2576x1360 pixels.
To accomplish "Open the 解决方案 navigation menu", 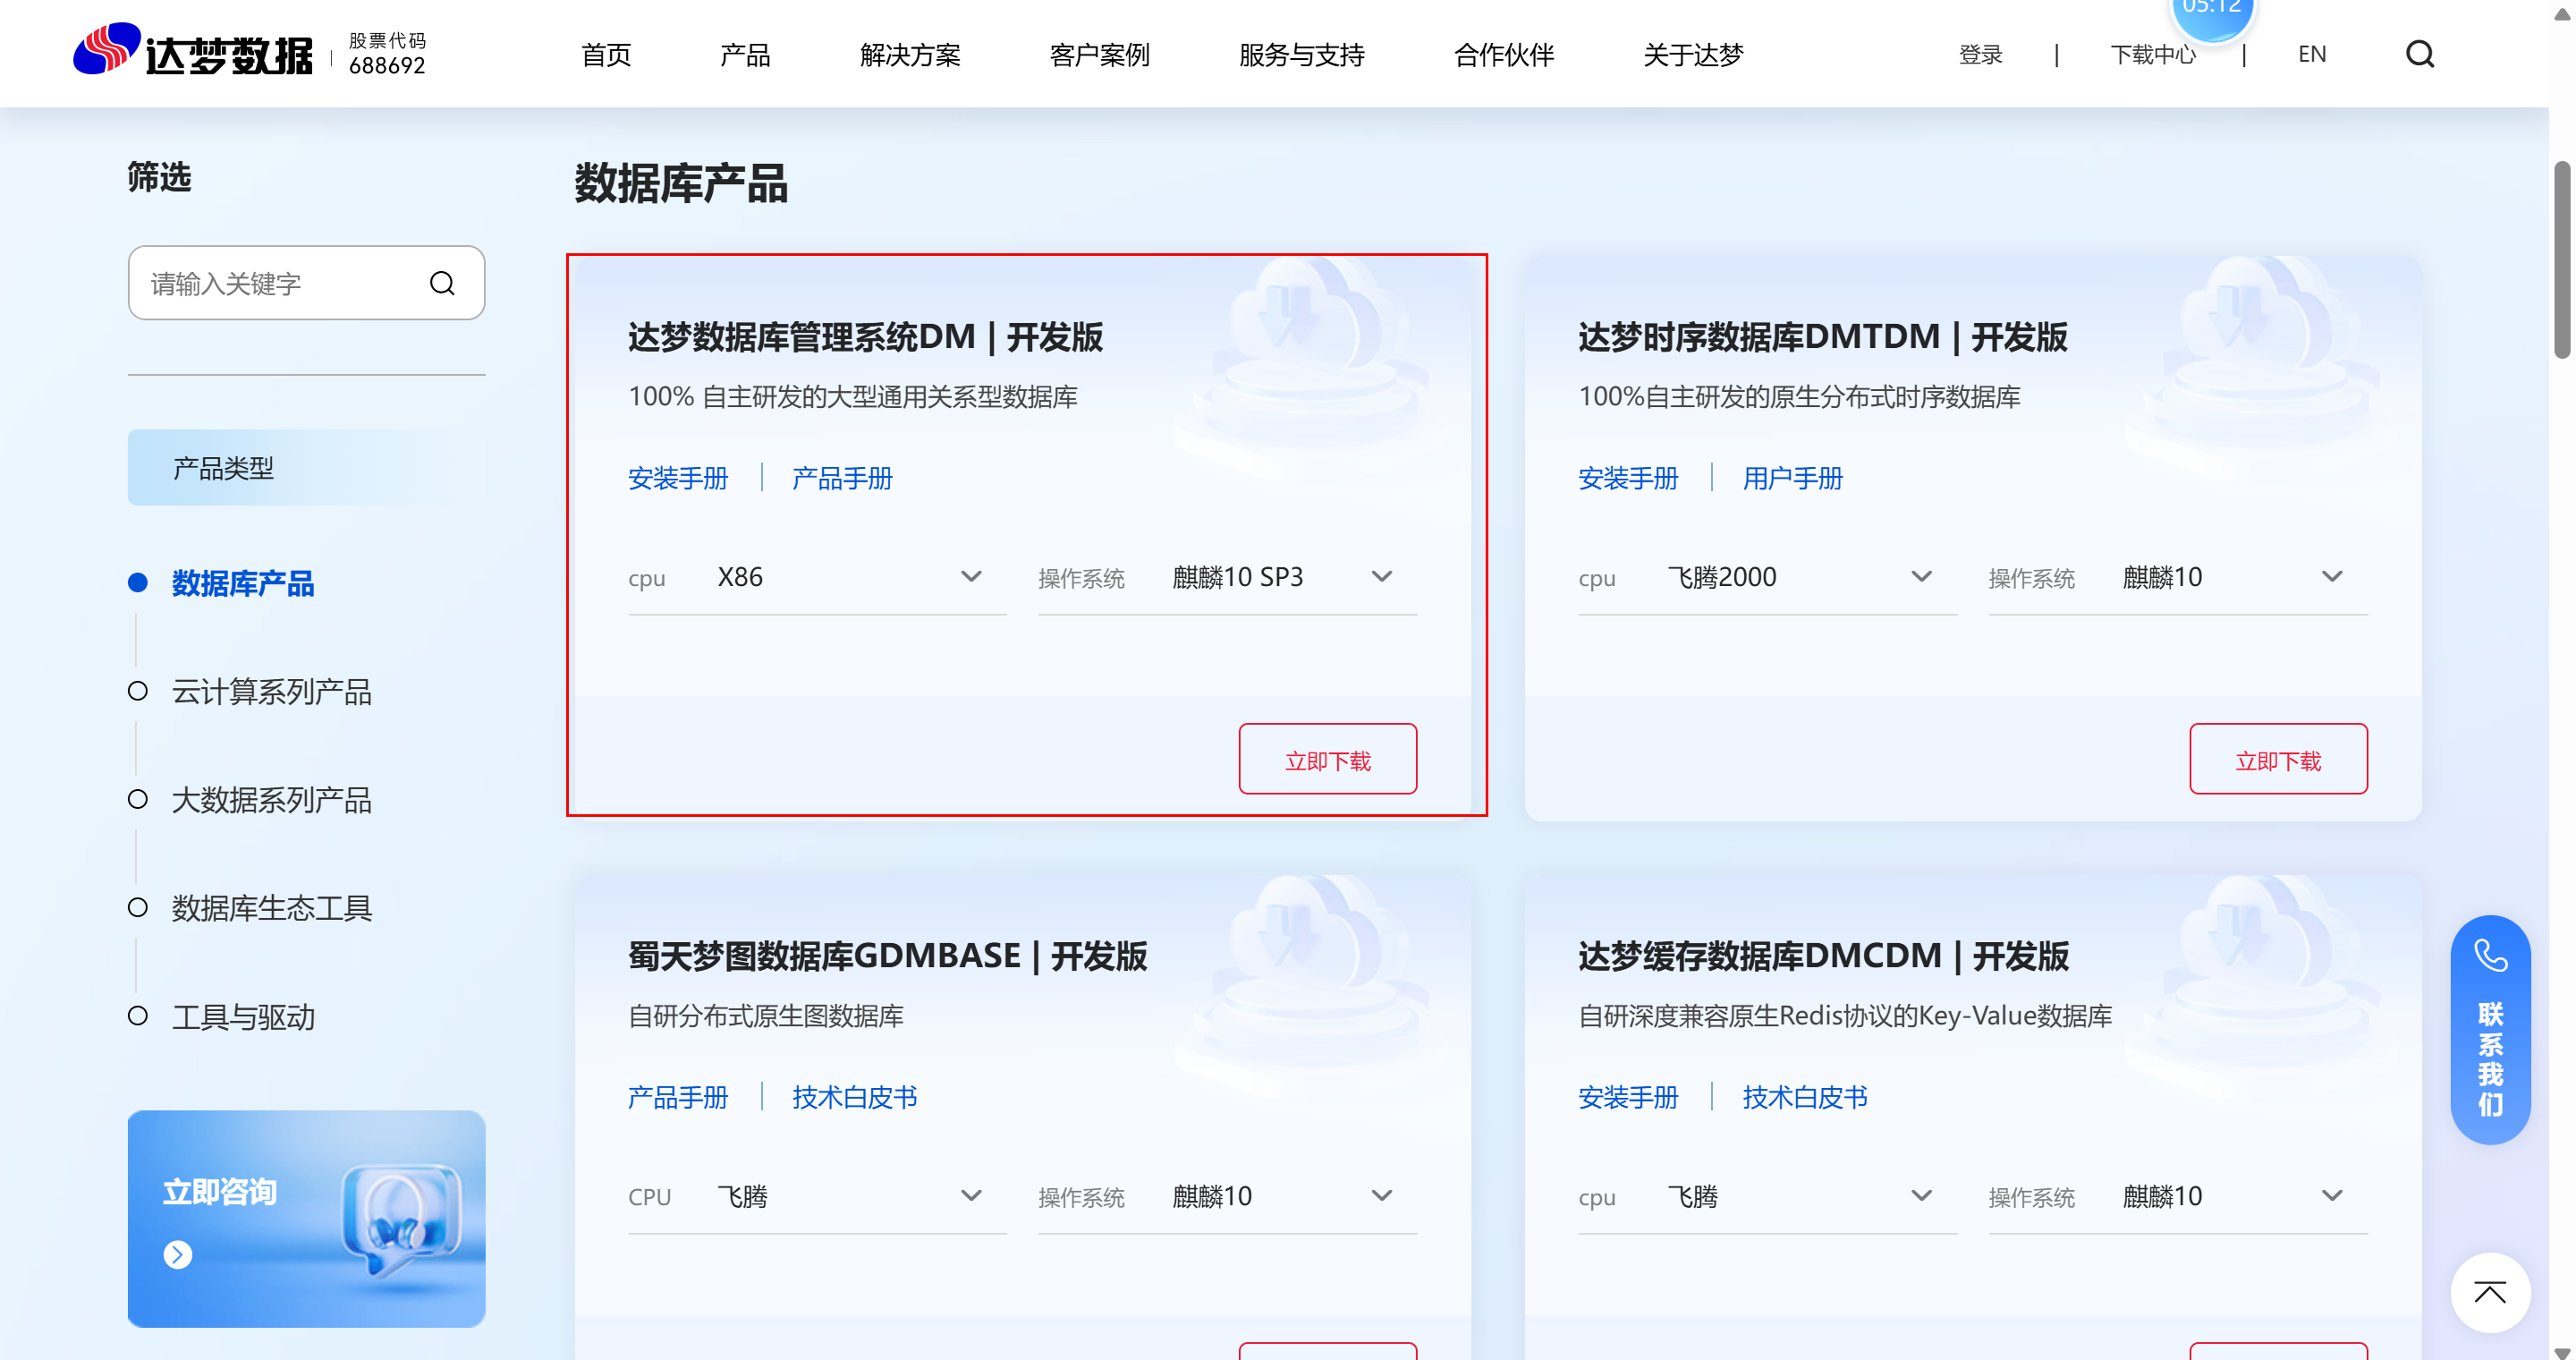I will 910,55.
